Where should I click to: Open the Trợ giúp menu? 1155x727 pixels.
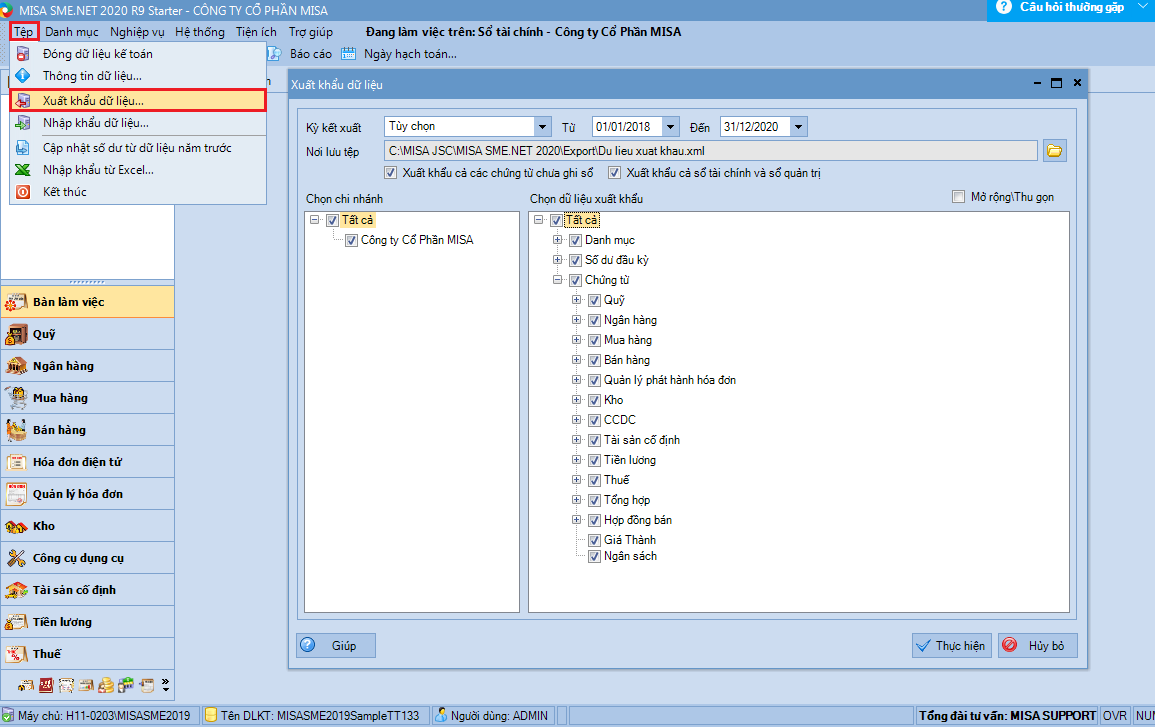coord(311,32)
